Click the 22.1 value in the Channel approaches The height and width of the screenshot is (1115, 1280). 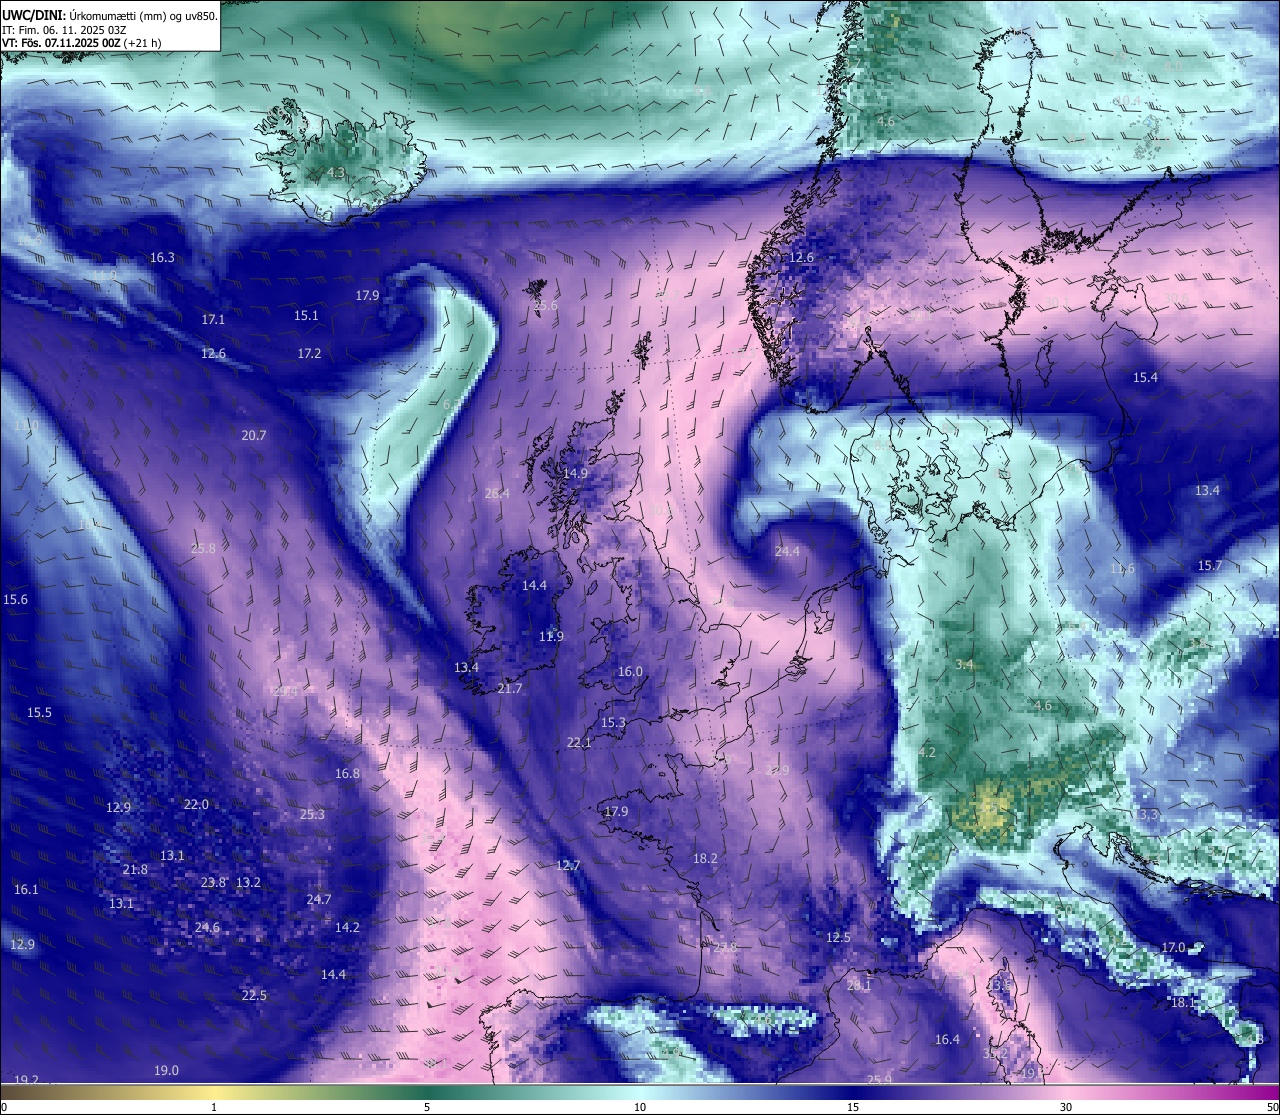[x=579, y=742]
